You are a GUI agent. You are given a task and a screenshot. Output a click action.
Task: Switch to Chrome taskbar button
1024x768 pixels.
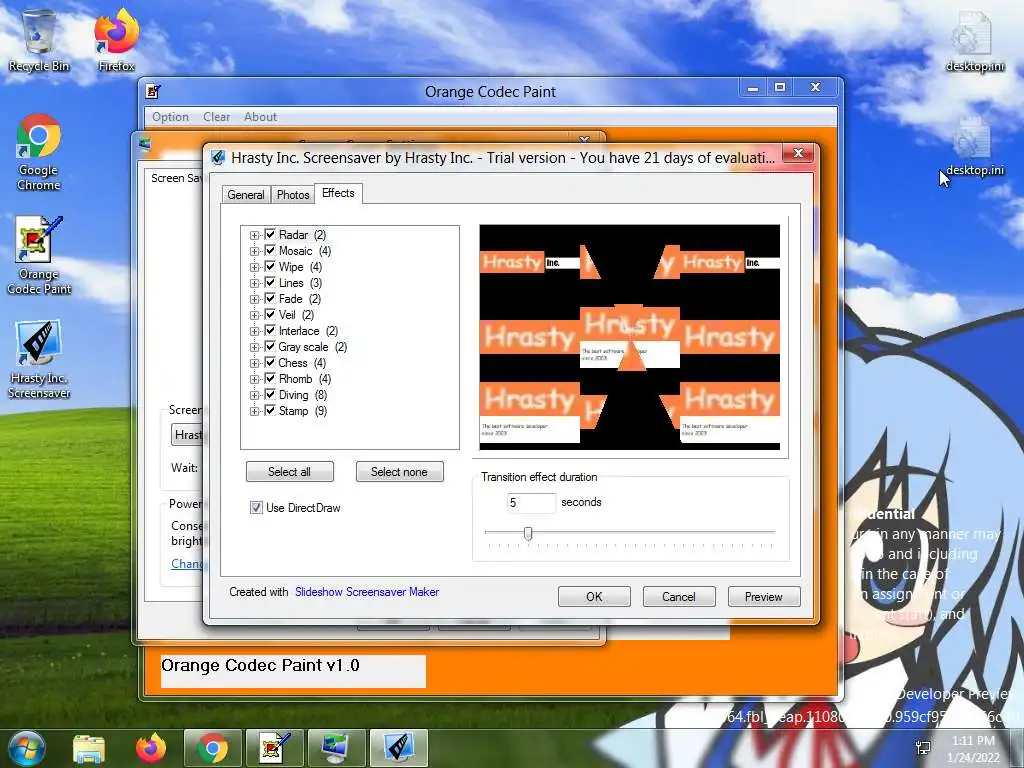point(212,748)
